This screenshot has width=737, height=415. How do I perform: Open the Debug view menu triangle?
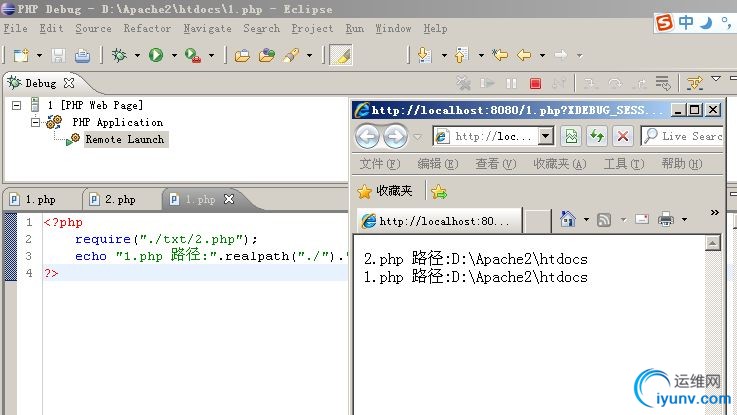[715, 78]
